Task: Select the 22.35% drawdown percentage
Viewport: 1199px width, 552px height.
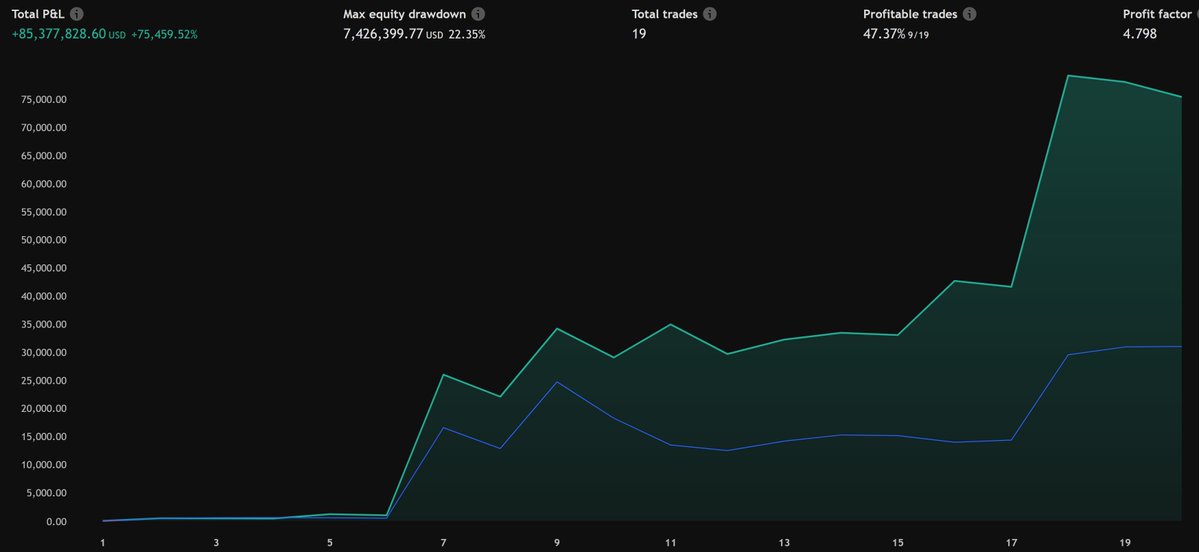Action: pos(466,34)
